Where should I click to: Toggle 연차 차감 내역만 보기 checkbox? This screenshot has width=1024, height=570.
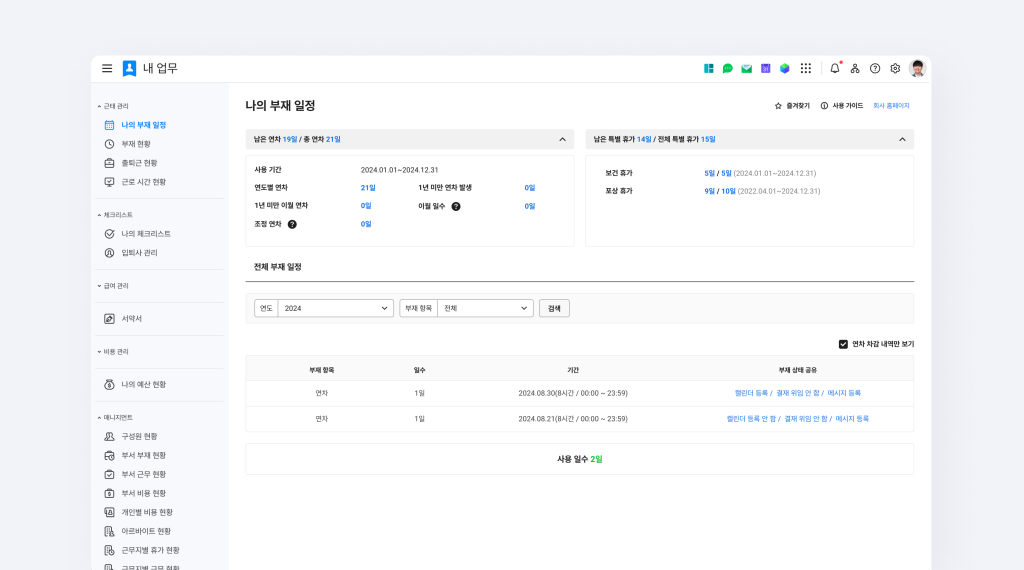pyautogui.click(x=843, y=344)
